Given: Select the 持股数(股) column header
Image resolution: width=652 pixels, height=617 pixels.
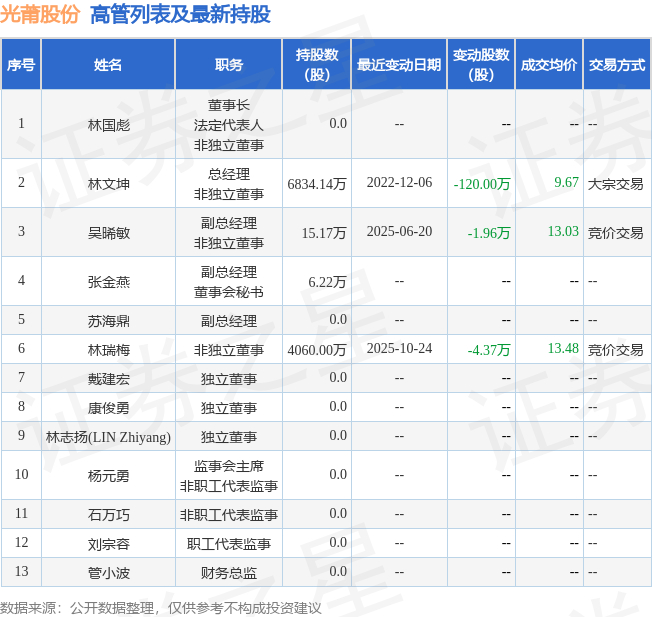Looking at the screenshot, I should pos(317,64).
